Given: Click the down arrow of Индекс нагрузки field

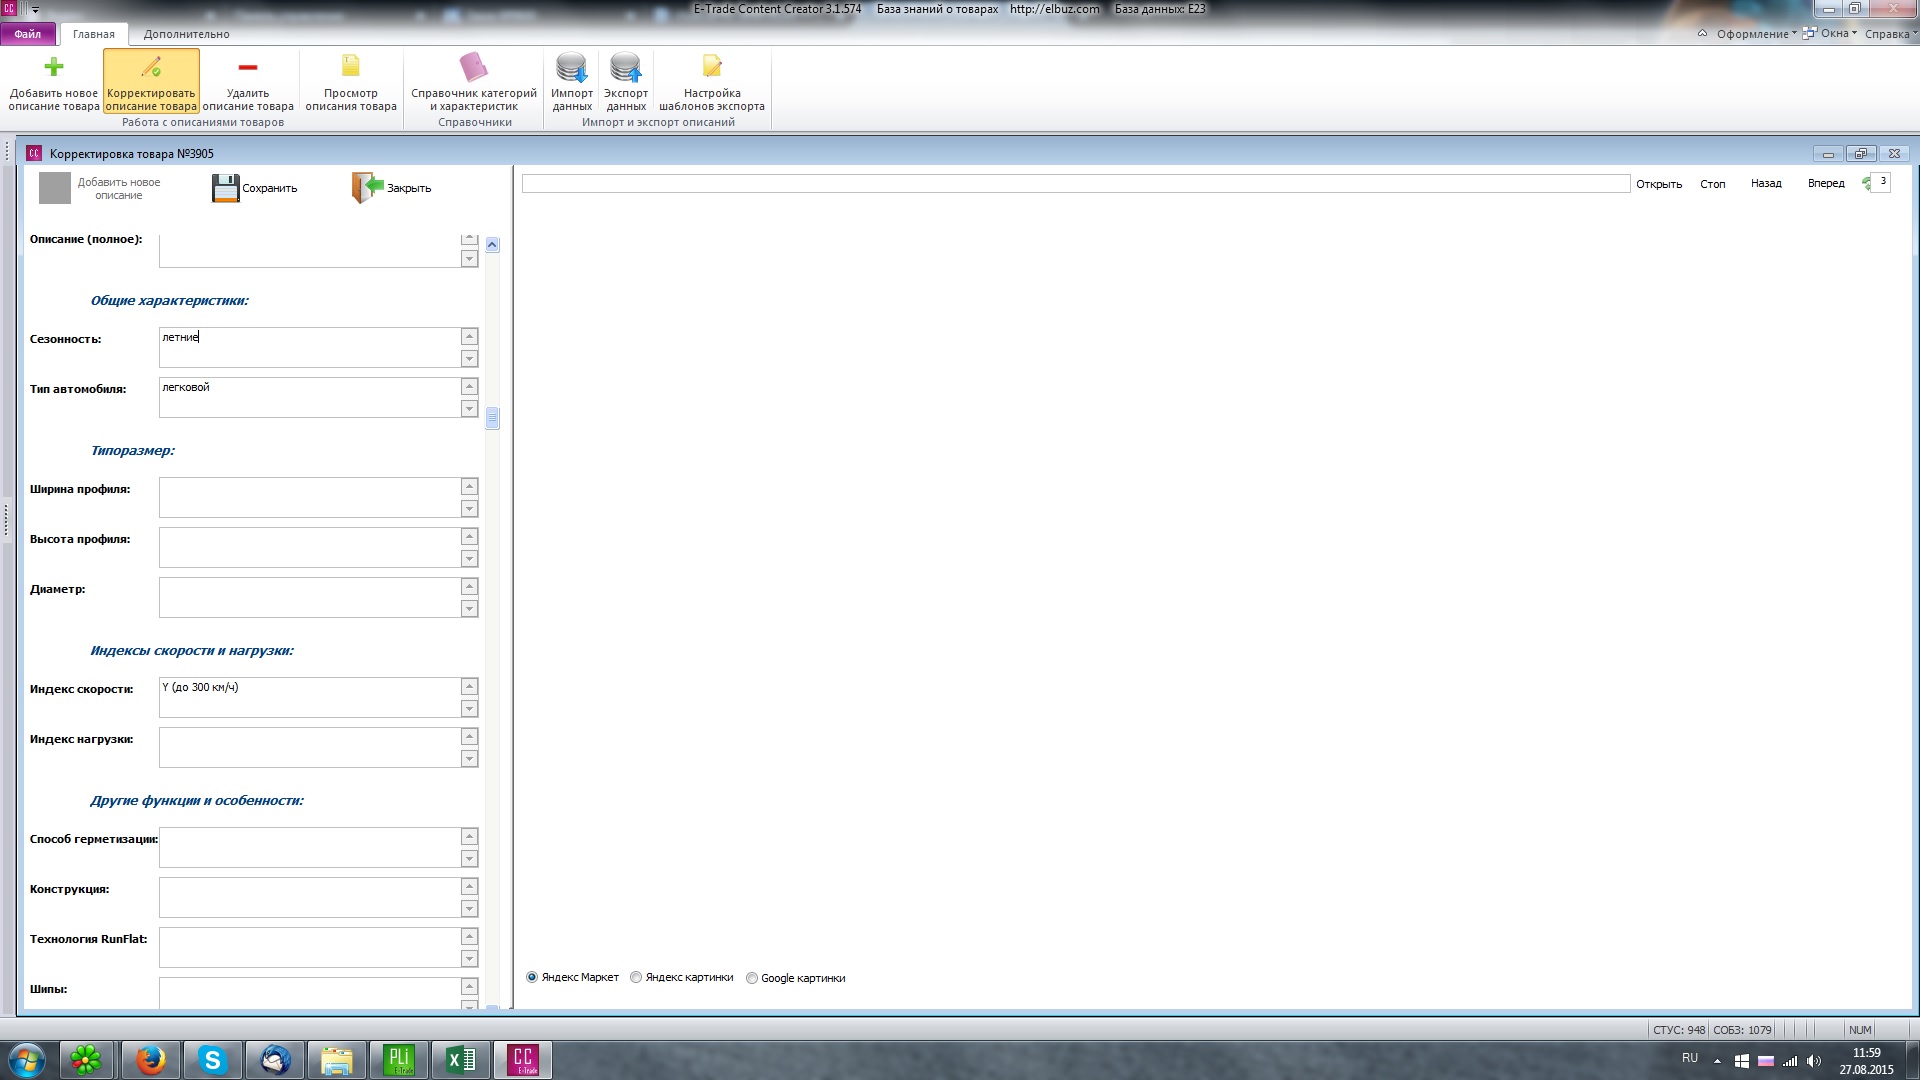Looking at the screenshot, I should 469,759.
